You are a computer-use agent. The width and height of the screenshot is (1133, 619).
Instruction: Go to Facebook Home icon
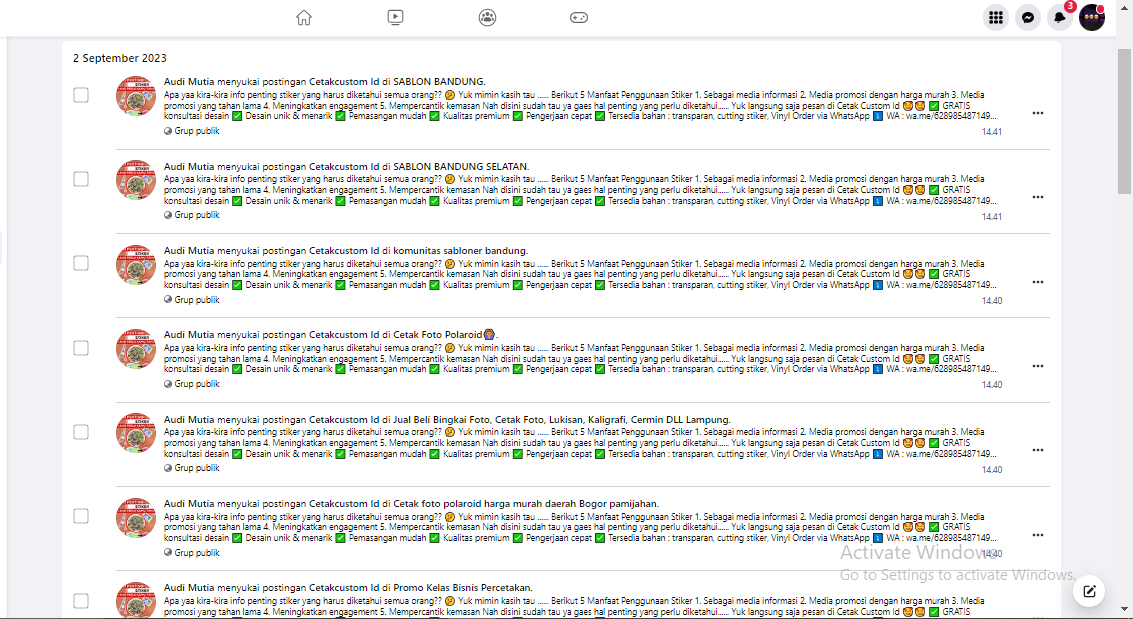coord(304,17)
